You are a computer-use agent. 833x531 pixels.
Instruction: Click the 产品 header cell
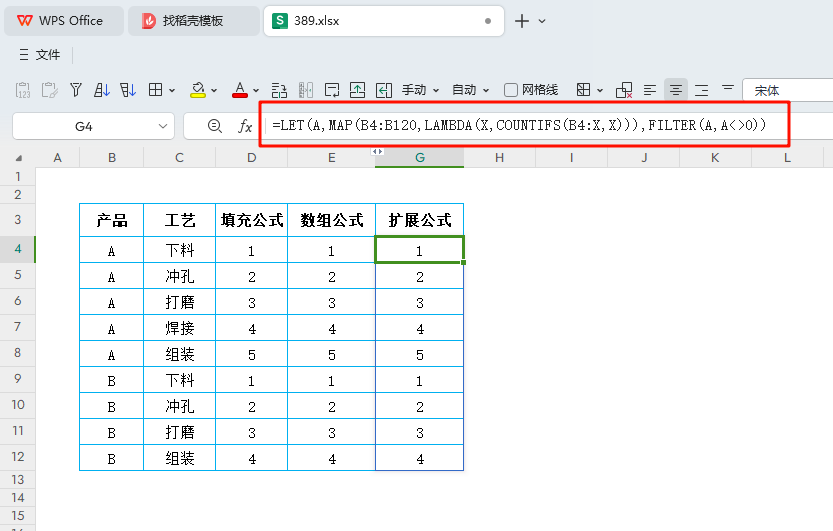pyautogui.click(x=112, y=220)
